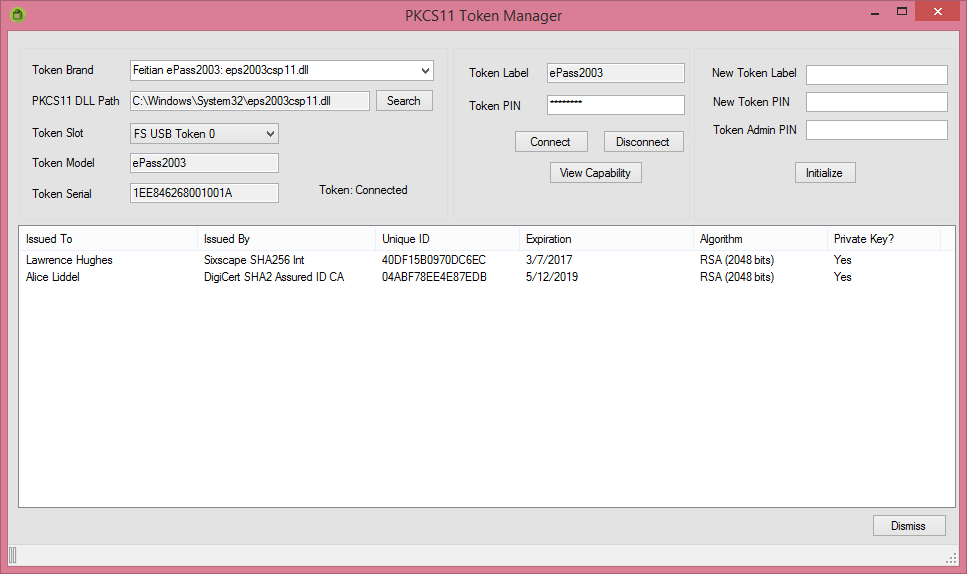
Task: Click the Token Label field showing ePass2003
Action: (x=615, y=73)
